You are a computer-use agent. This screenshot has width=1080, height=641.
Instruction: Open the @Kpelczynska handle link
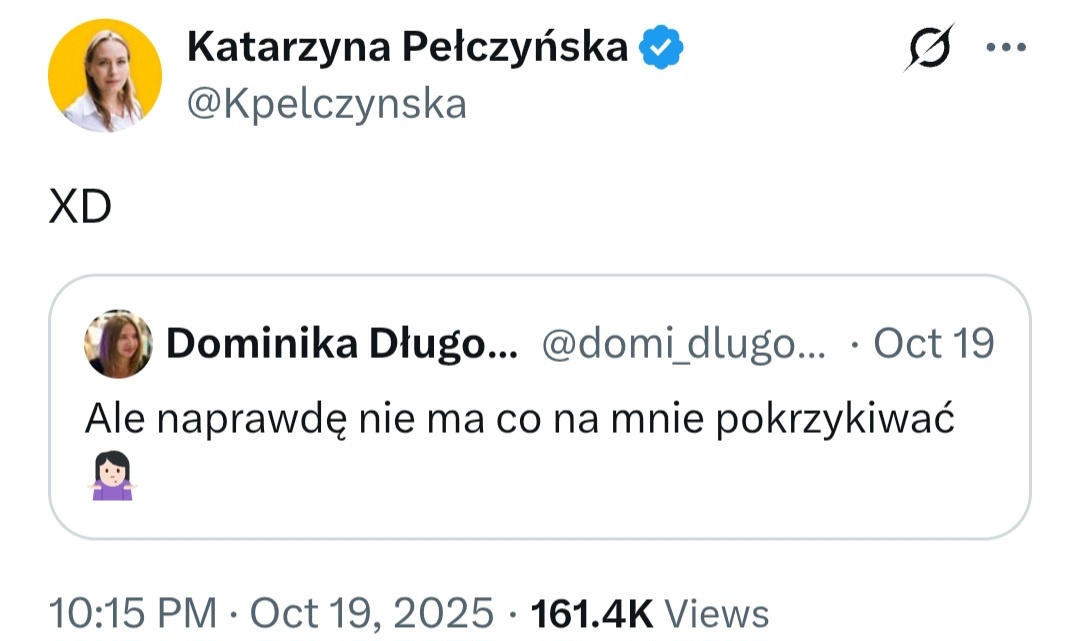click(x=327, y=103)
